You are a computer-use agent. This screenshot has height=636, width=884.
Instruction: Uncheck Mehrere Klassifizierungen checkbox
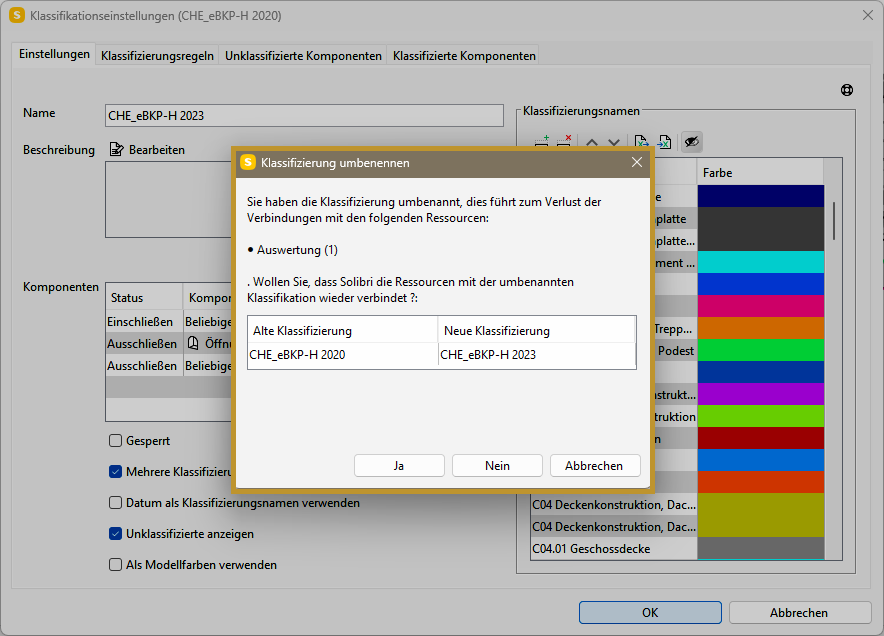pyautogui.click(x=116, y=471)
